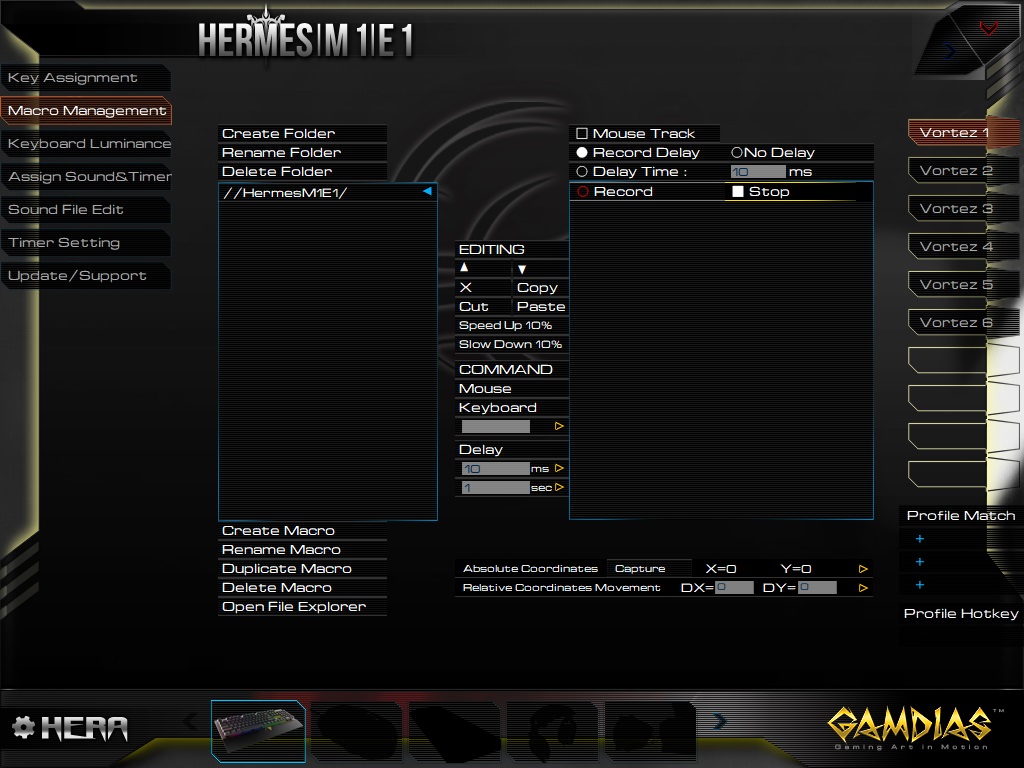This screenshot has height=768, width=1024.
Task: Select the Delay Time radio button
Action: (582, 171)
